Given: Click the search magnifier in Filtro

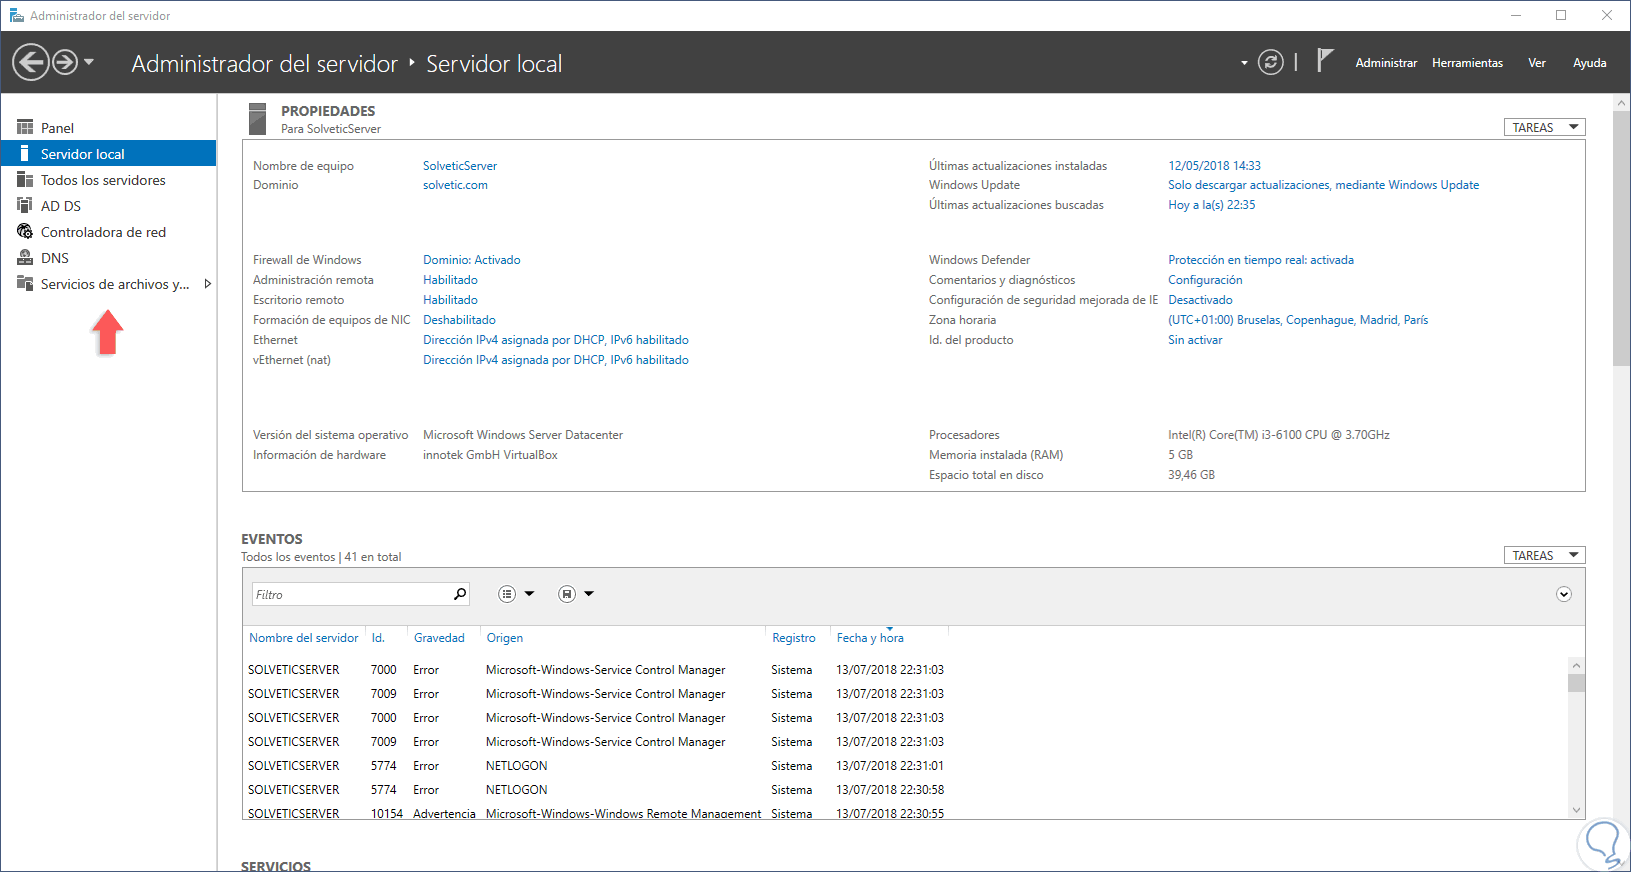Looking at the screenshot, I should 460,594.
